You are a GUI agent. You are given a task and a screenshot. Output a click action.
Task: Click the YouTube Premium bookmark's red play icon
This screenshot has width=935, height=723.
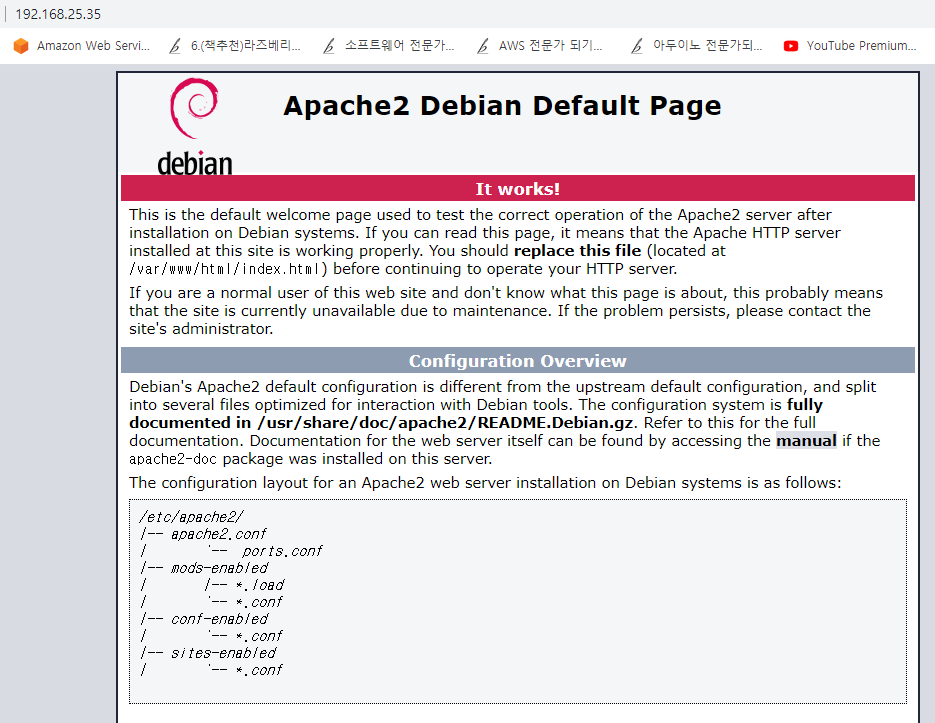pos(790,45)
